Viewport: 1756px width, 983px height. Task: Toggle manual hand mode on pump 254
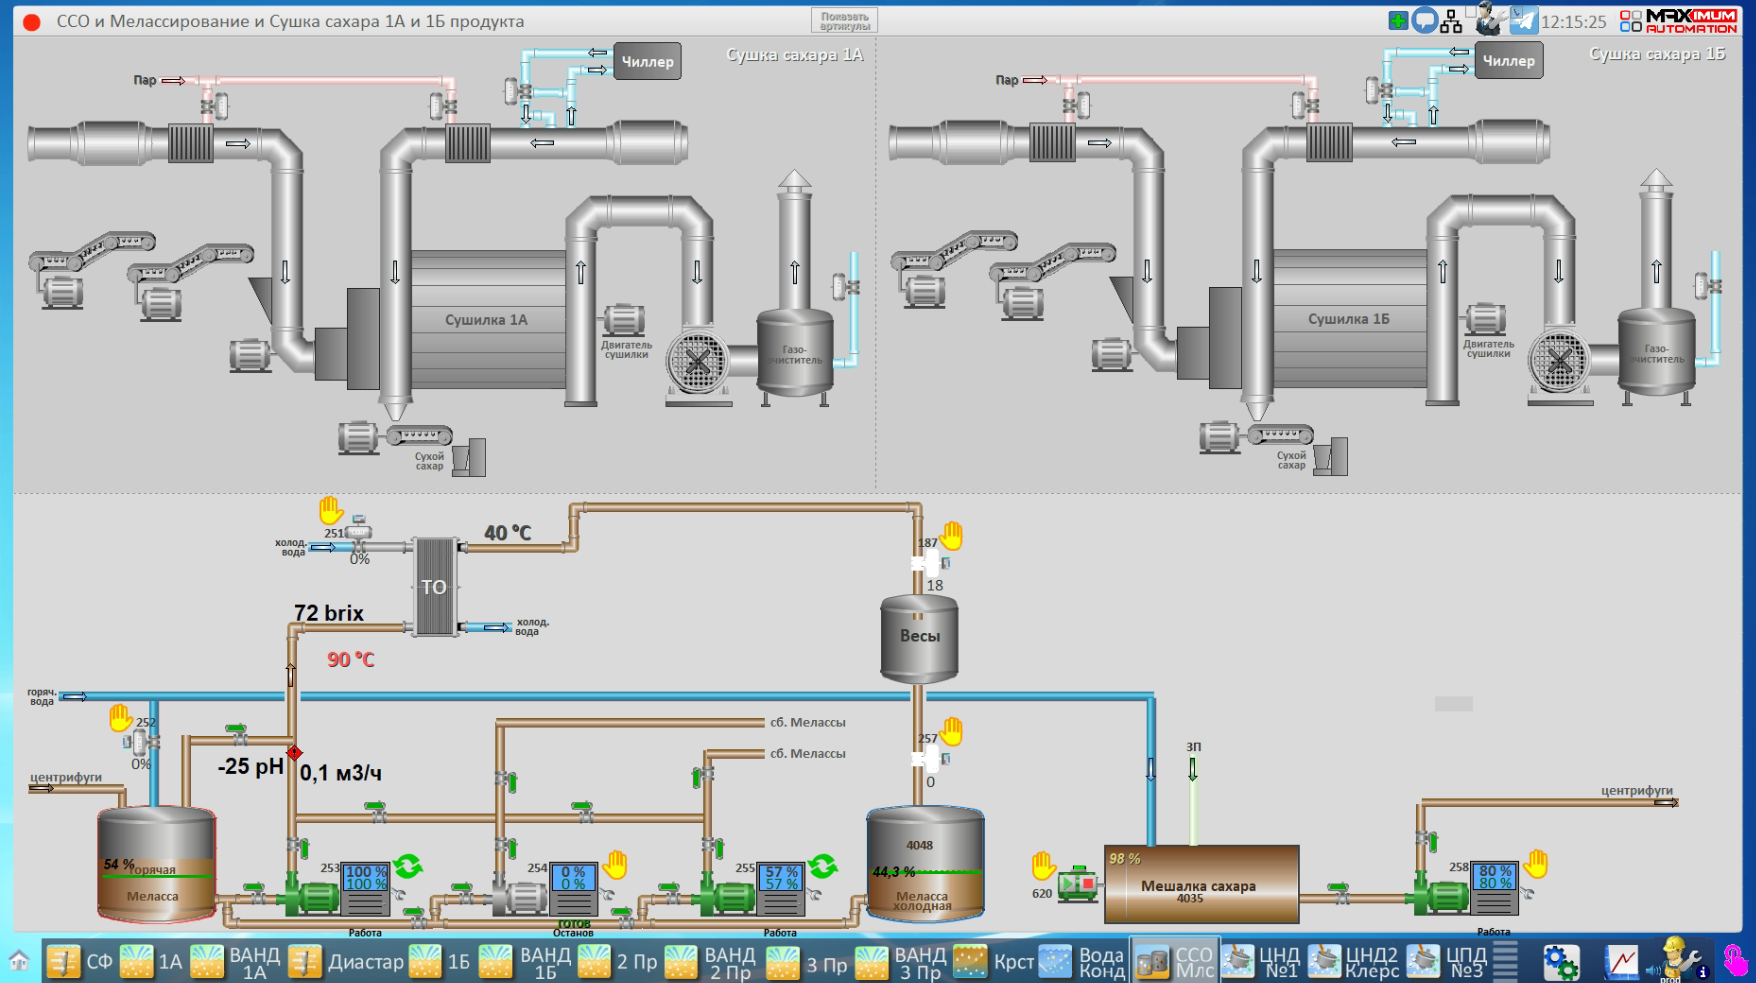click(615, 865)
